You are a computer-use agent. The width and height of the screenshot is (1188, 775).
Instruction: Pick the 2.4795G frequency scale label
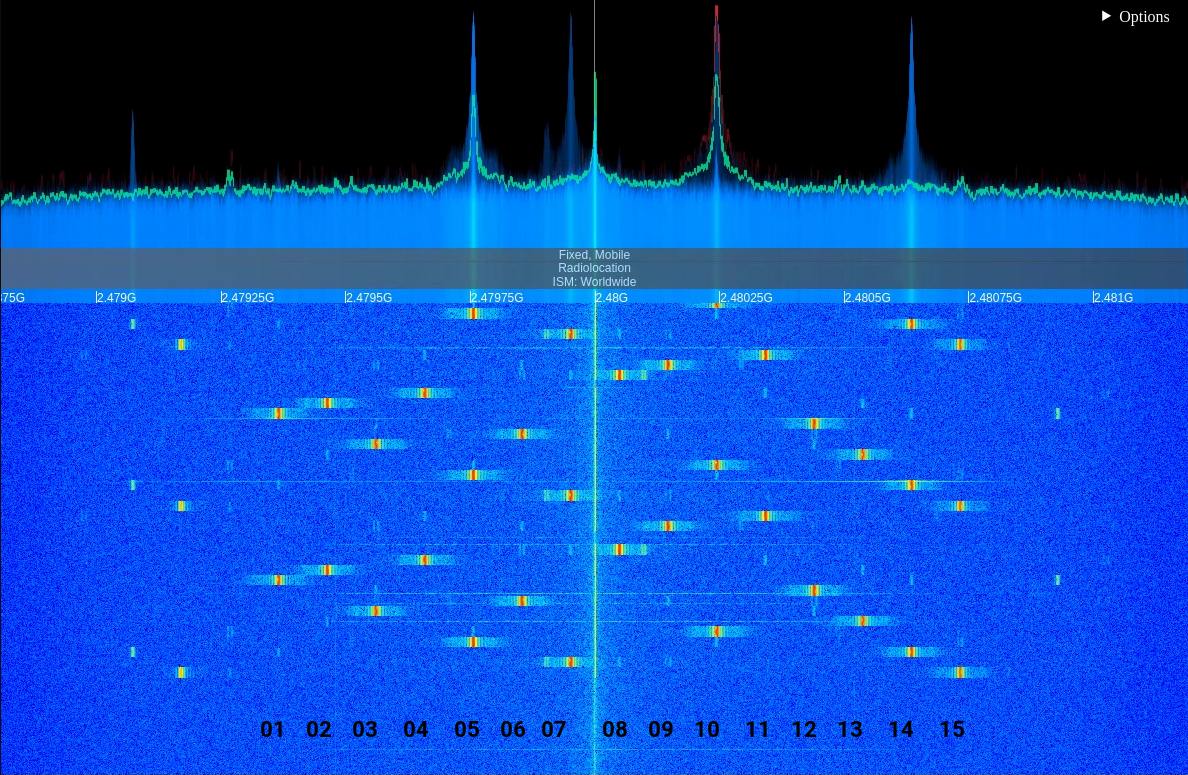point(369,298)
